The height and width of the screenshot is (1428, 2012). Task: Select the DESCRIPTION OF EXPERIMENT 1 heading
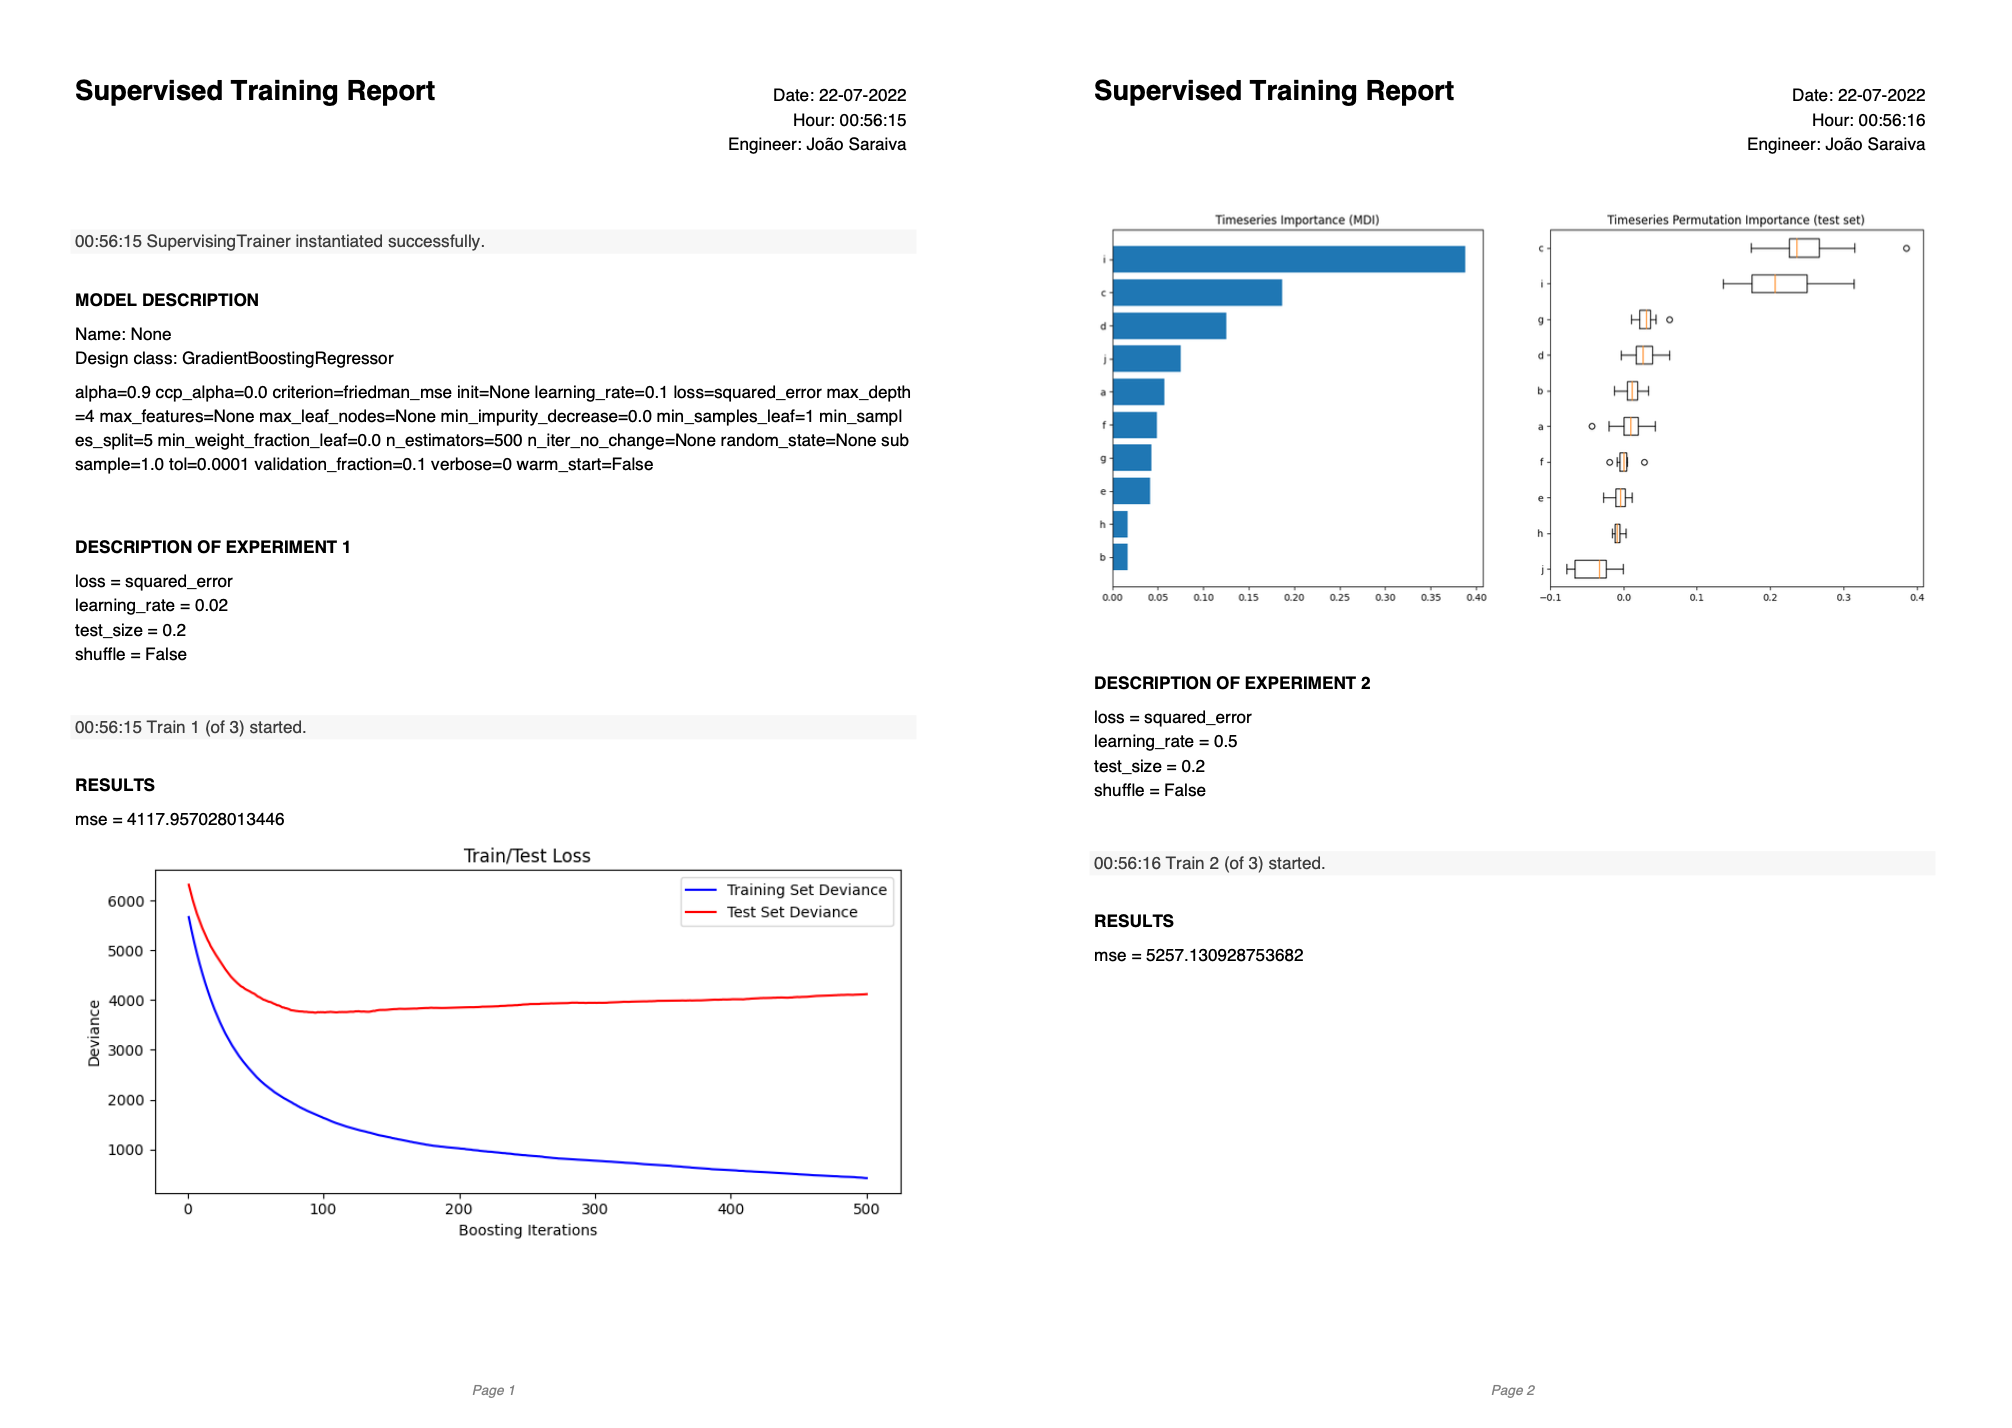[213, 547]
